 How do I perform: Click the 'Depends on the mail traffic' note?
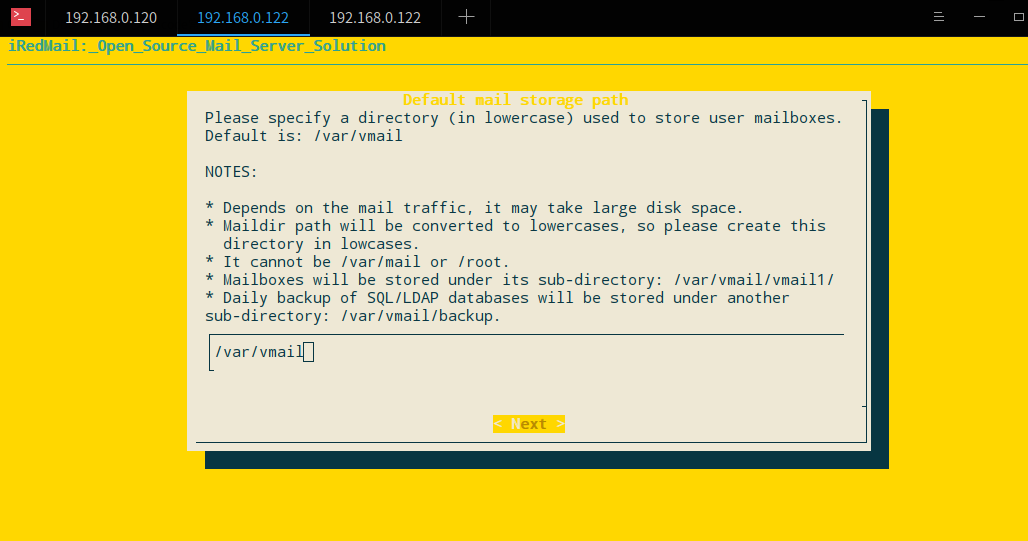[x=474, y=208]
